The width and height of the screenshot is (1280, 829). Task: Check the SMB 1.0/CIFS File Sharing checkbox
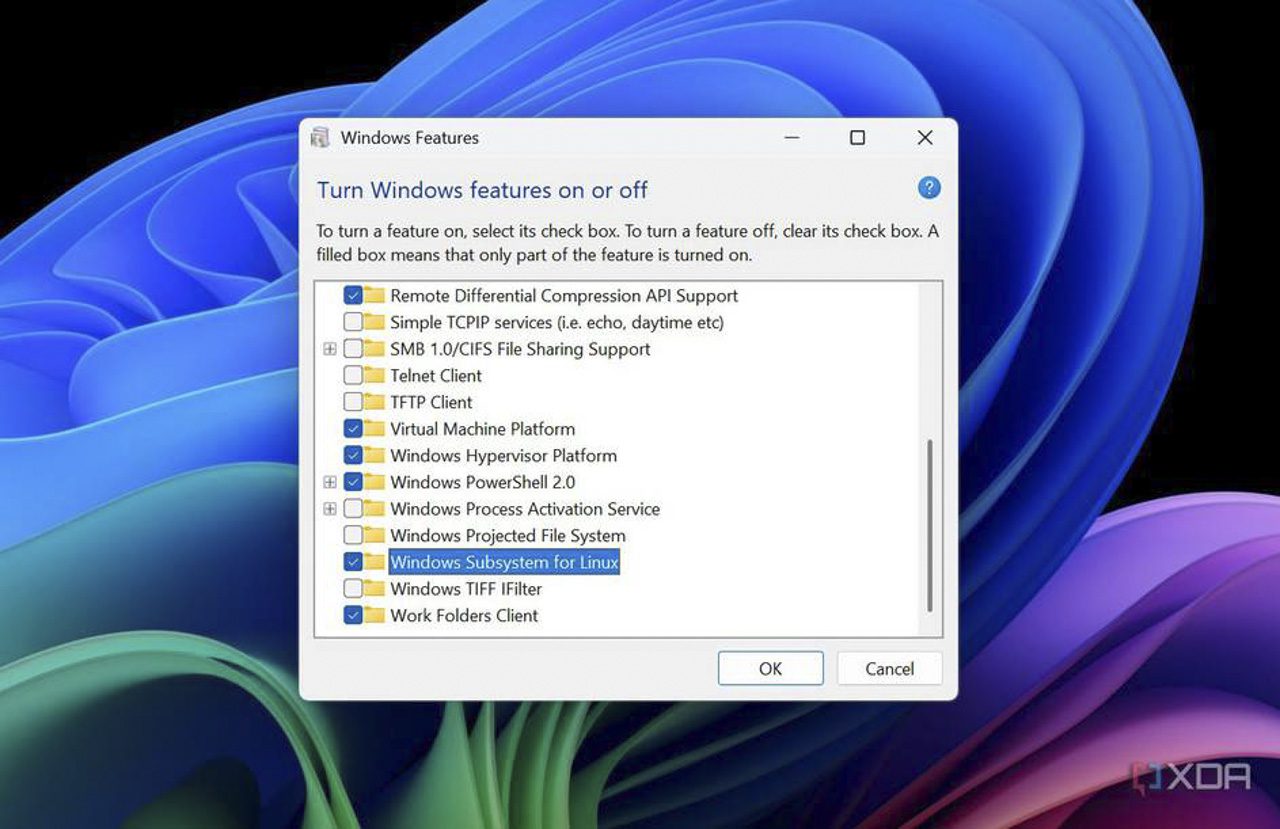point(353,349)
